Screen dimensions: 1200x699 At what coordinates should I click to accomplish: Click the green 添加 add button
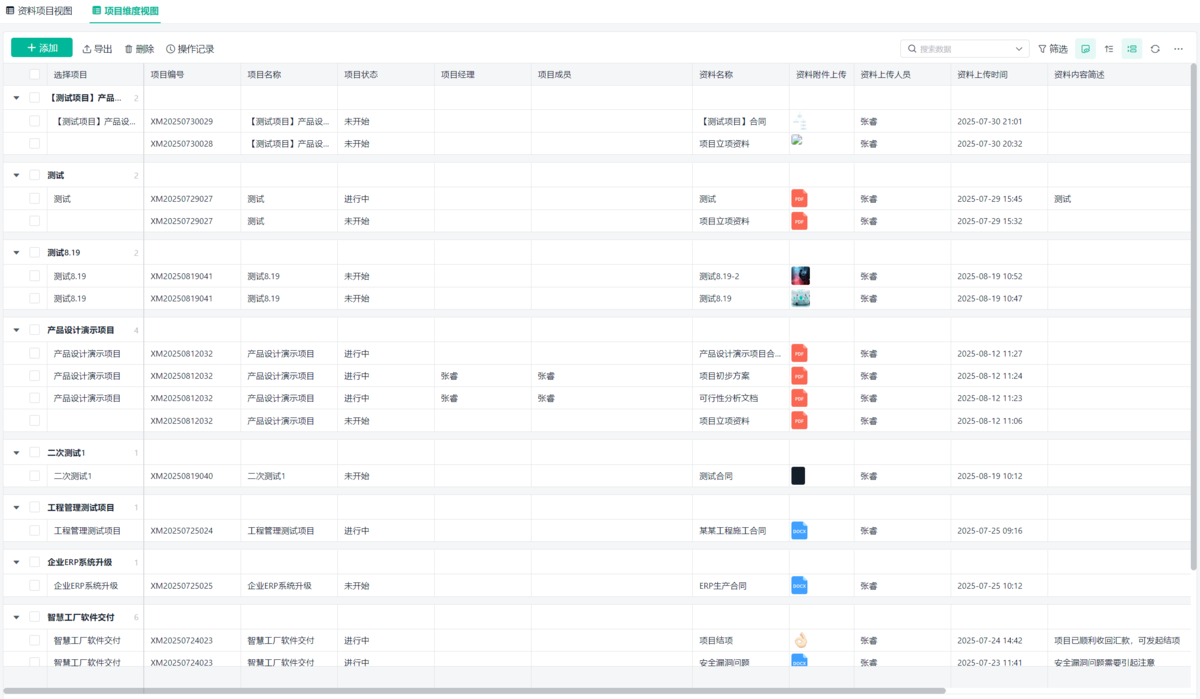pos(42,48)
